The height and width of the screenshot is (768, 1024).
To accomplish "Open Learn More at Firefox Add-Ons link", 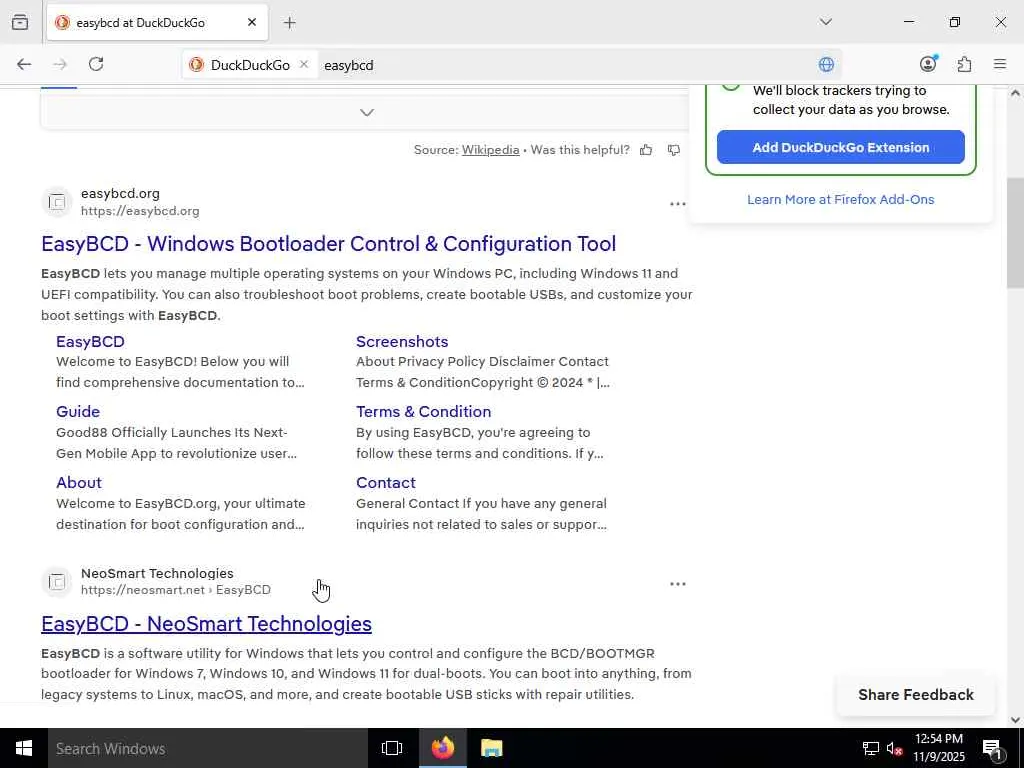I will 840,199.
